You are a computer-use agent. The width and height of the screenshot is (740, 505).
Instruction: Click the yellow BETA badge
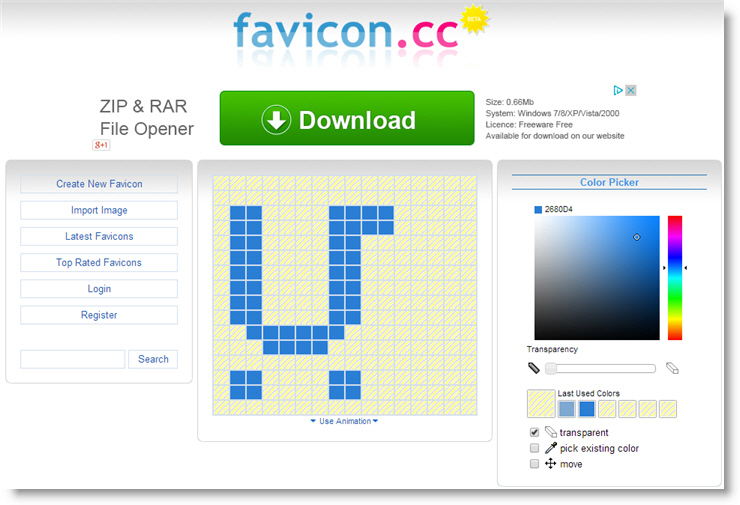(475, 19)
